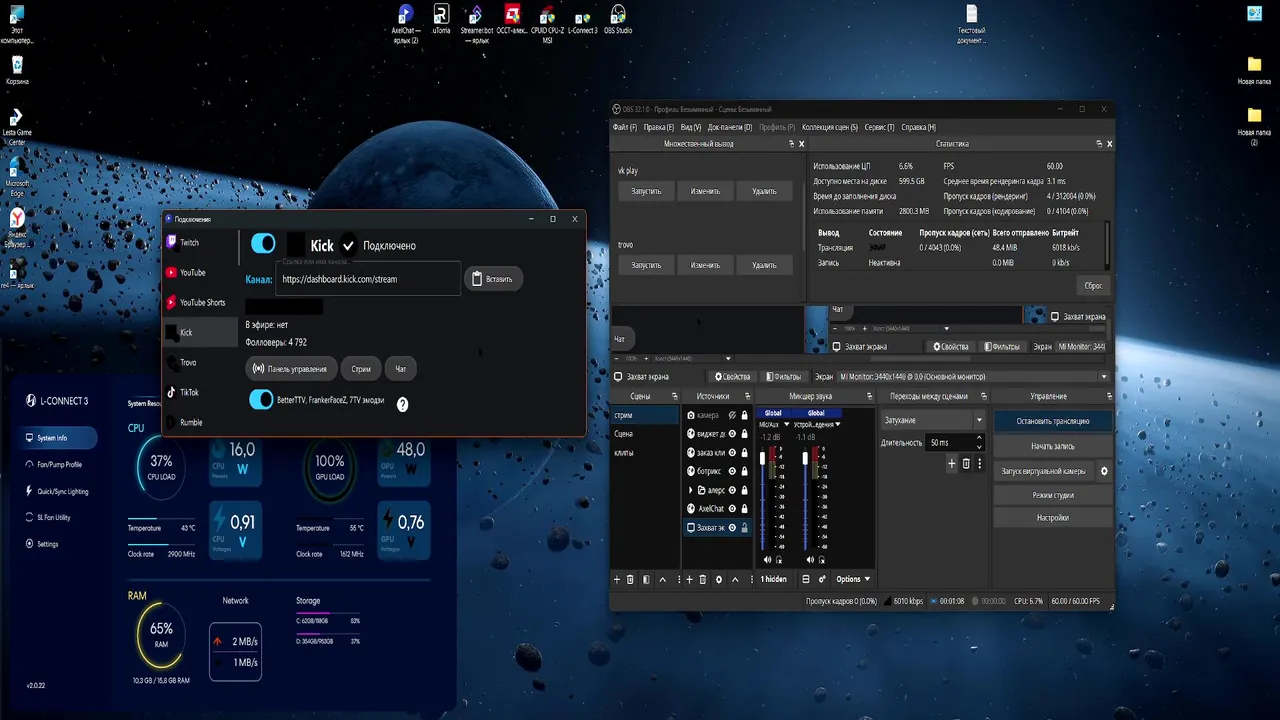Open mixer Options dropdown
1280x720 pixels.
pyautogui.click(x=853, y=579)
